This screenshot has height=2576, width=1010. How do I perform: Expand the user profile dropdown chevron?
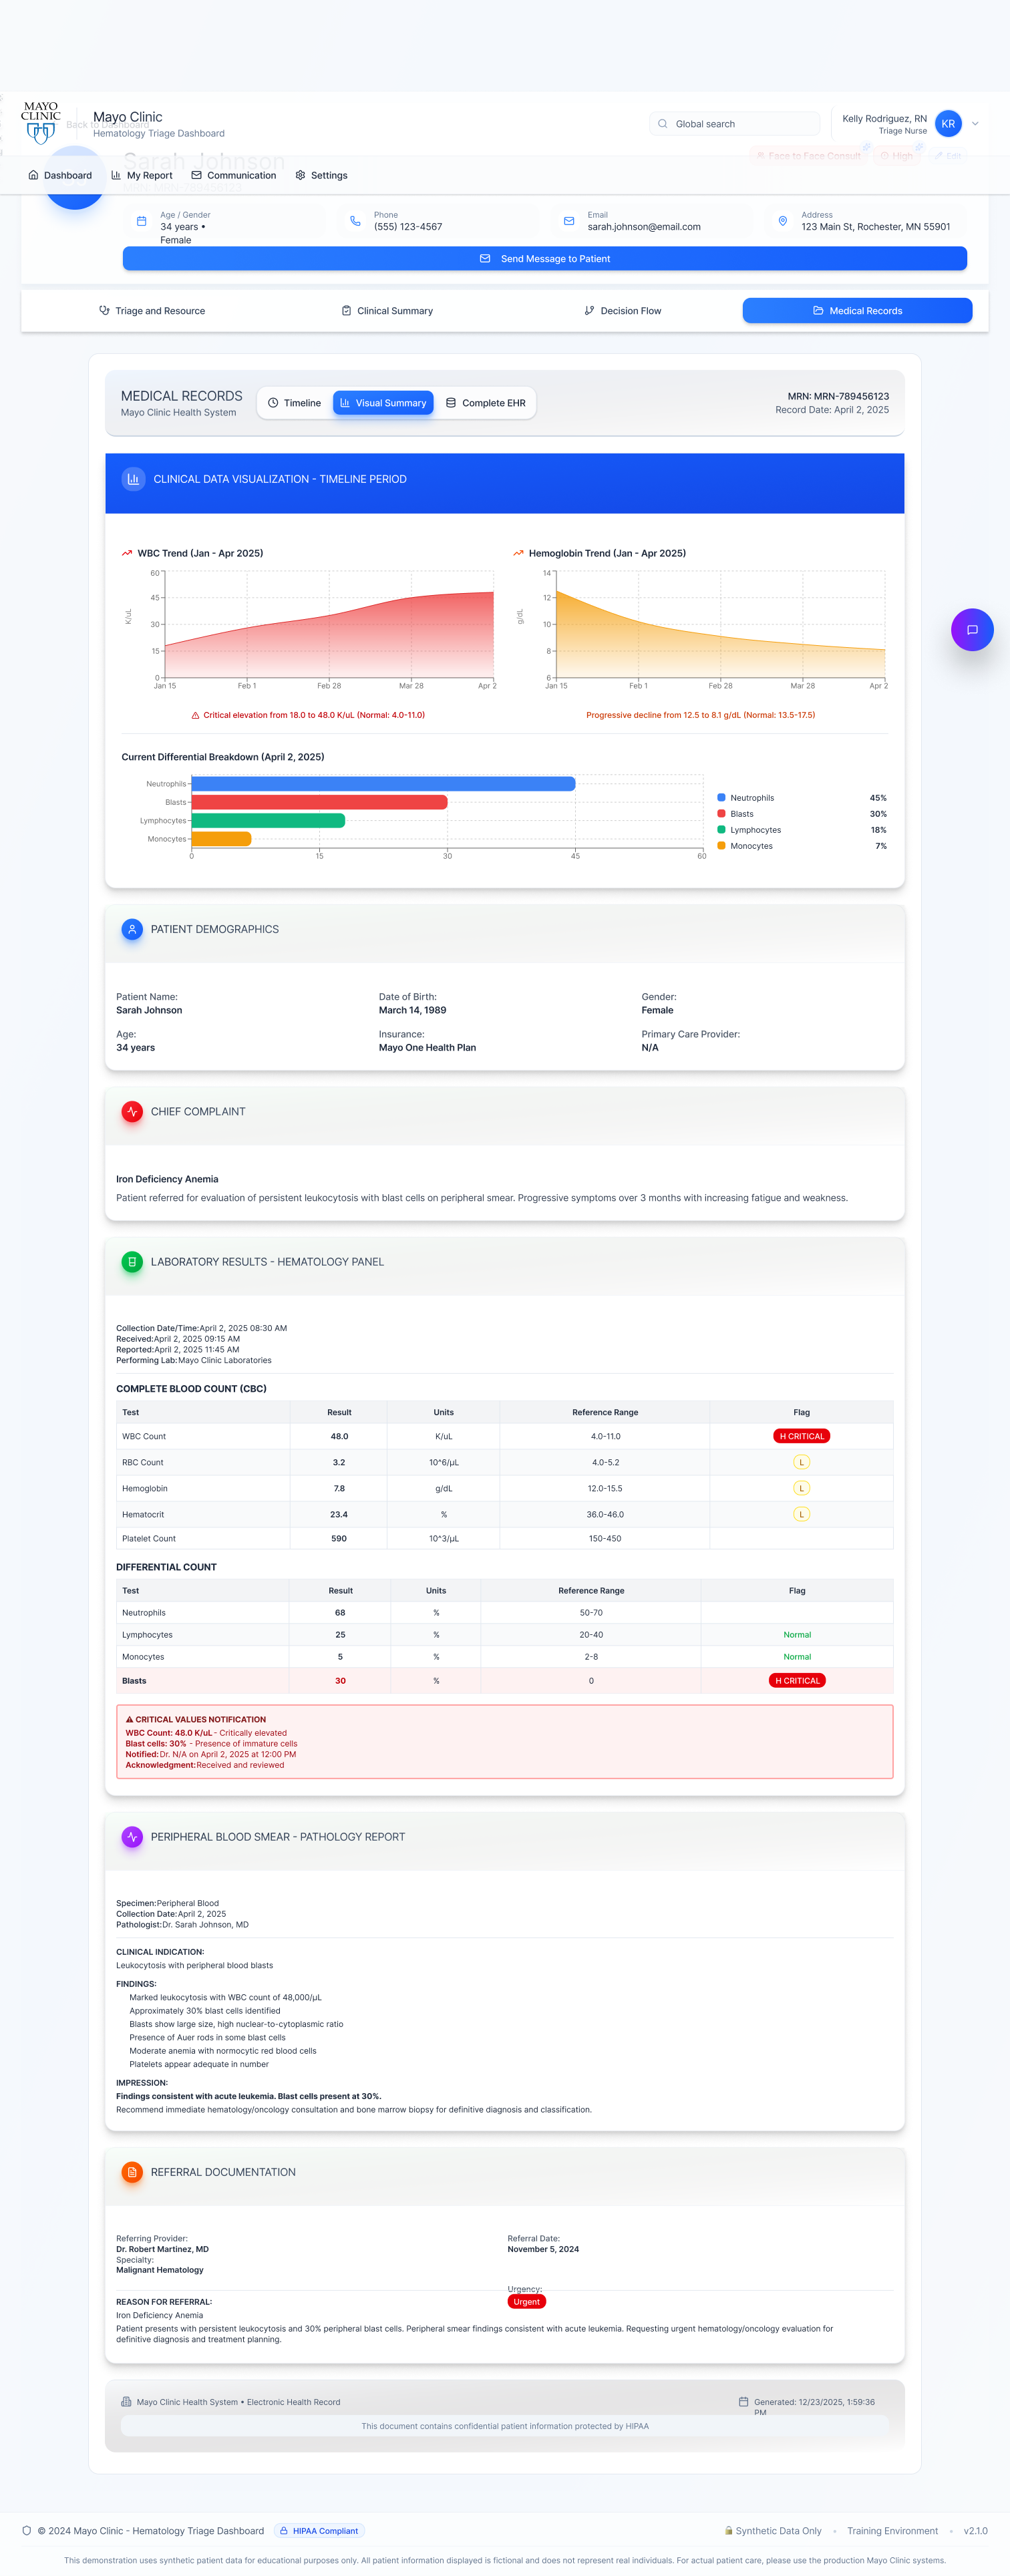[x=975, y=124]
